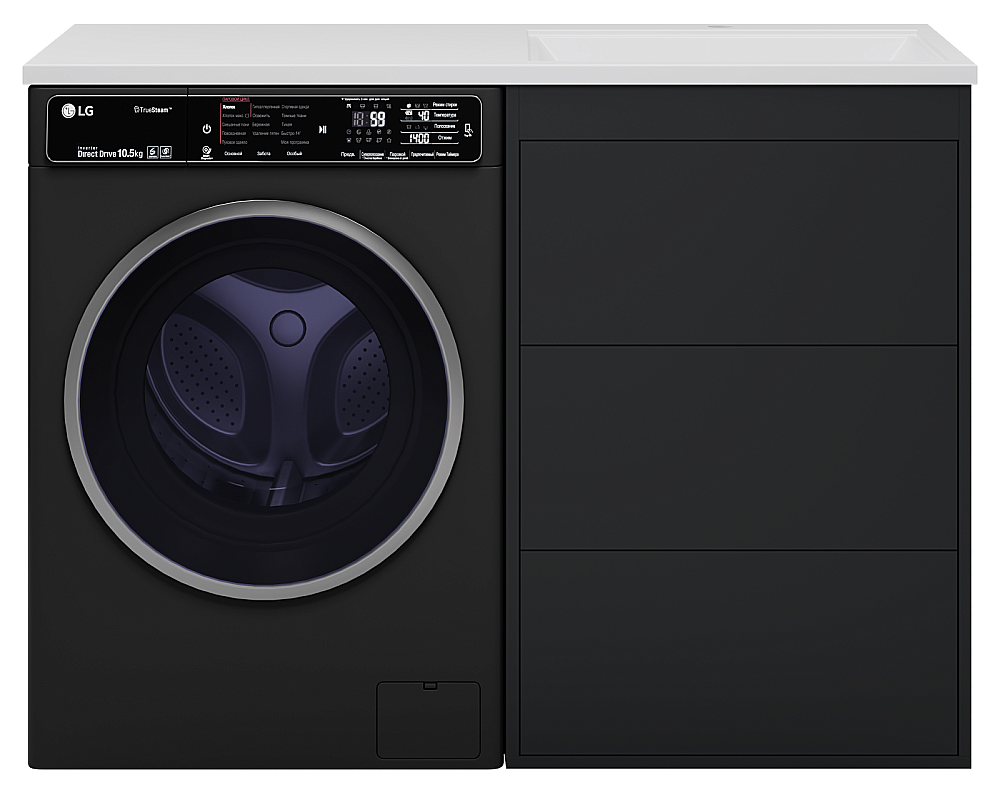1000x793 pixels.
Task: Select the Моя программа option
Action: (x=295, y=142)
